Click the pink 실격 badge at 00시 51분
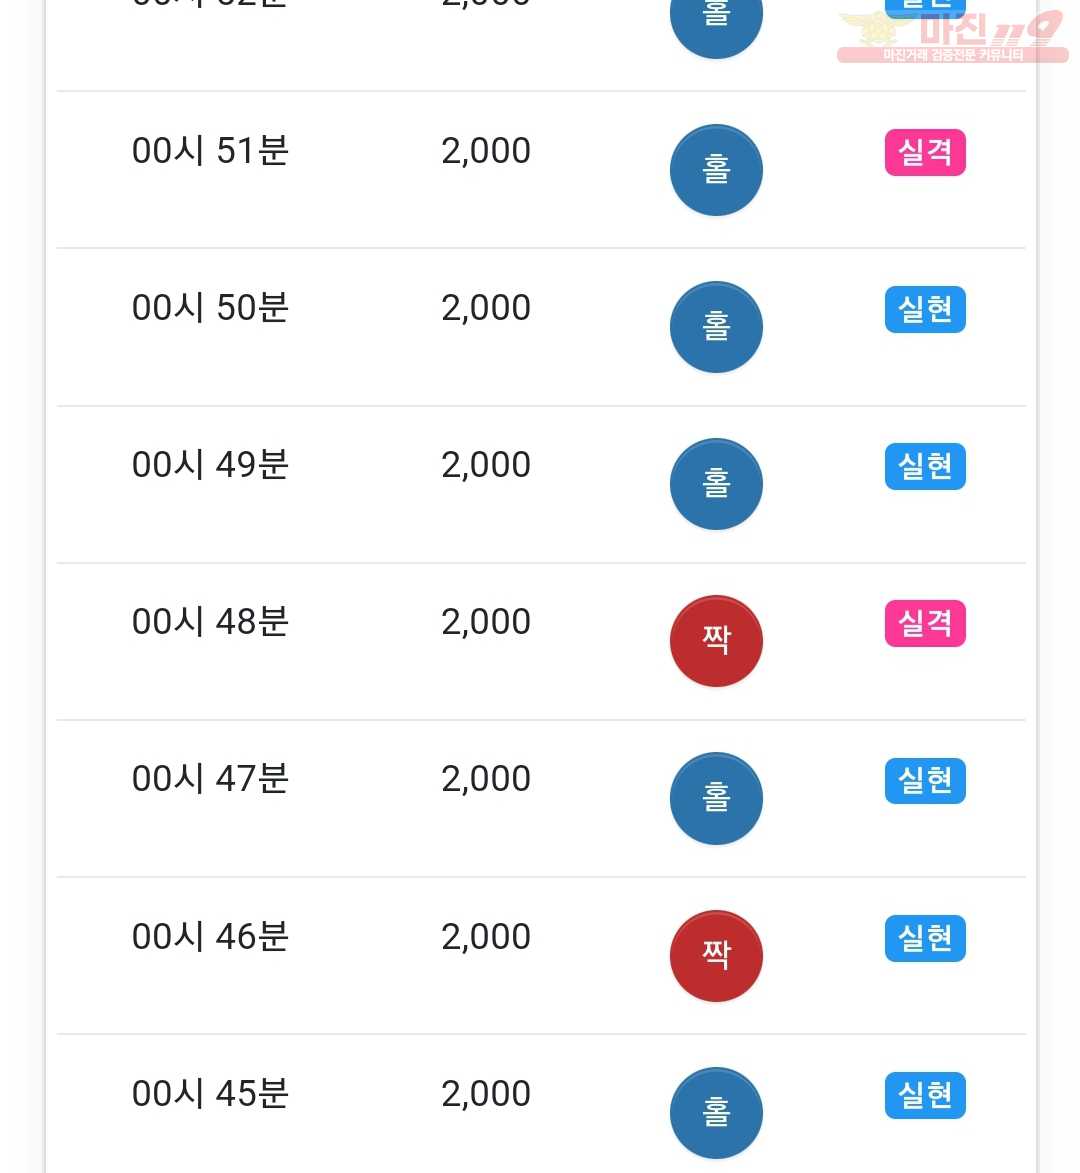Image resolution: width=1080 pixels, height=1173 pixels. 925,153
